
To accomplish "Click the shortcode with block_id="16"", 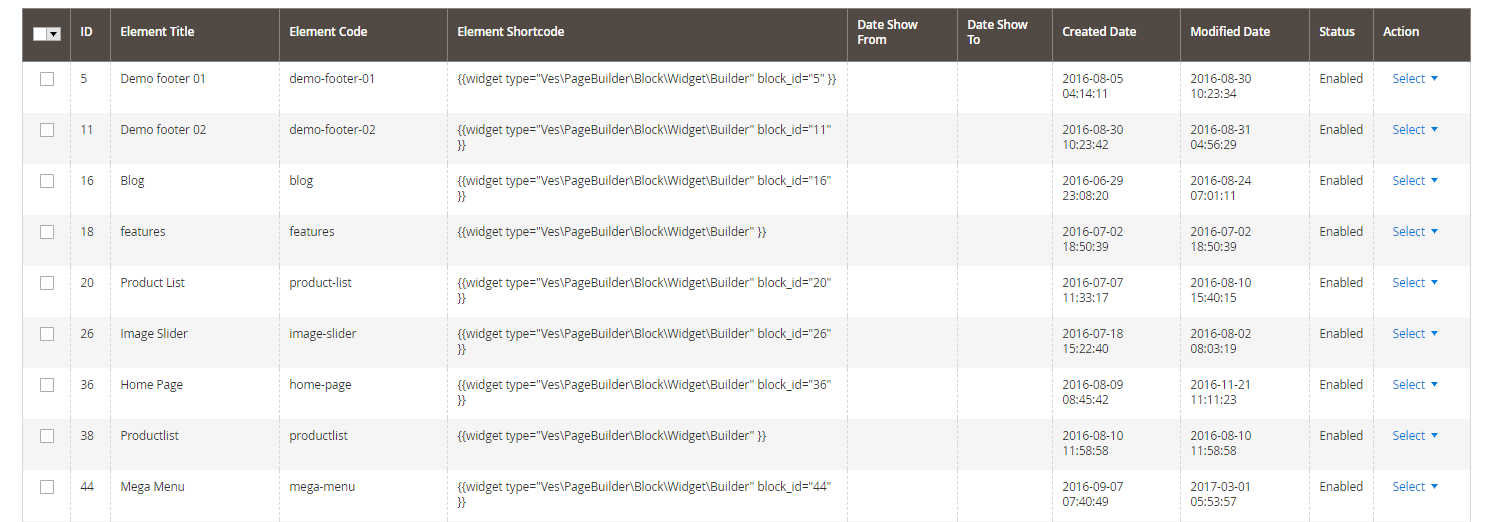I will pyautogui.click(x=644, y=188).
